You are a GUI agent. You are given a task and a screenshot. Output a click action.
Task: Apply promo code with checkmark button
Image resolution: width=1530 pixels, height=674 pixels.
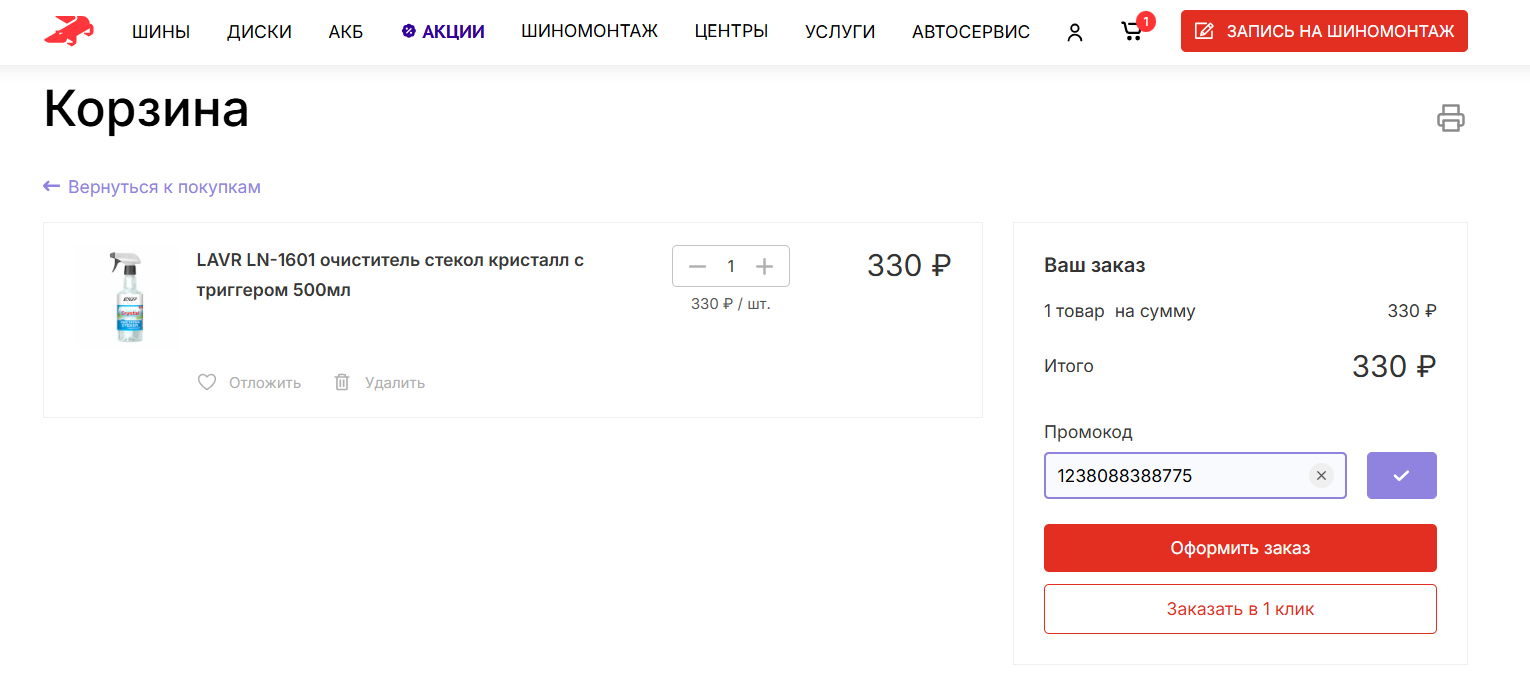coord(1401,476)
